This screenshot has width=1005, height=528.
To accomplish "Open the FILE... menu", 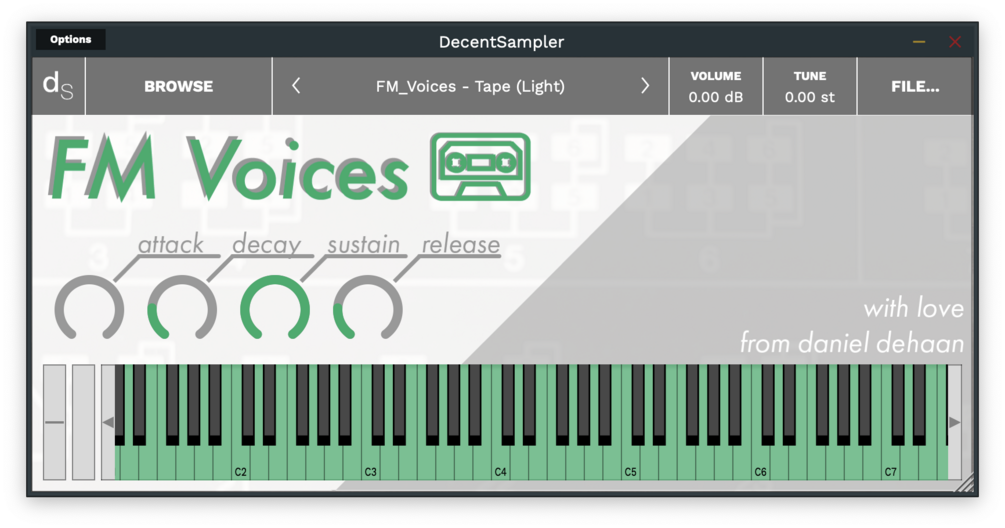I will (x=915, y=87).
